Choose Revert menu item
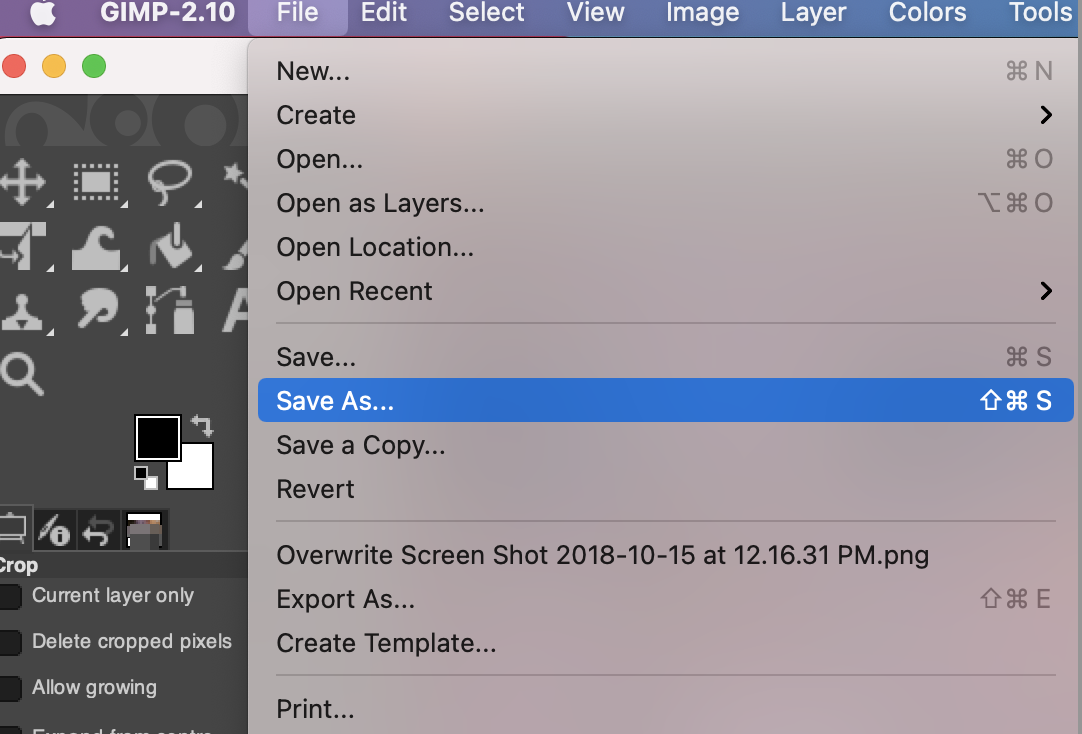Screen dimensions: 1082x734 (x=665, y=489)
